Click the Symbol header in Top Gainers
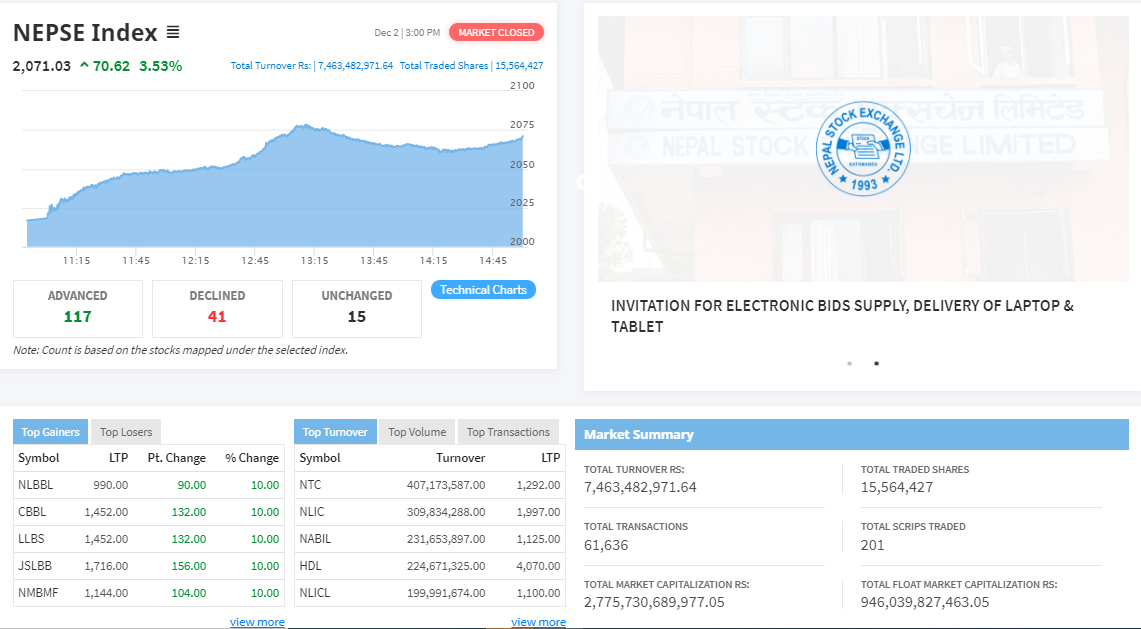This screenshot has height=629, width=1141. tap(39, 458)
